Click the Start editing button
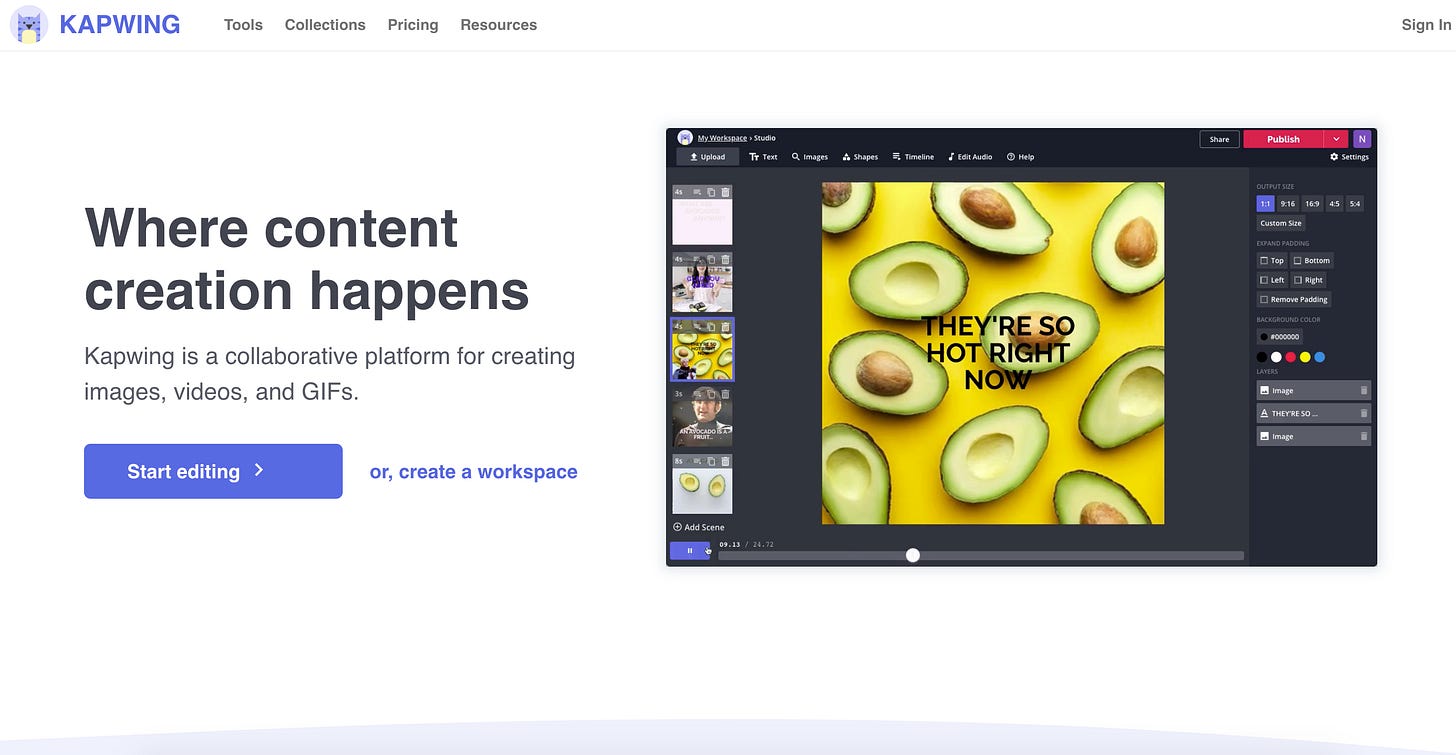This screenshot has width=1456, height=755. coord(213,471)
